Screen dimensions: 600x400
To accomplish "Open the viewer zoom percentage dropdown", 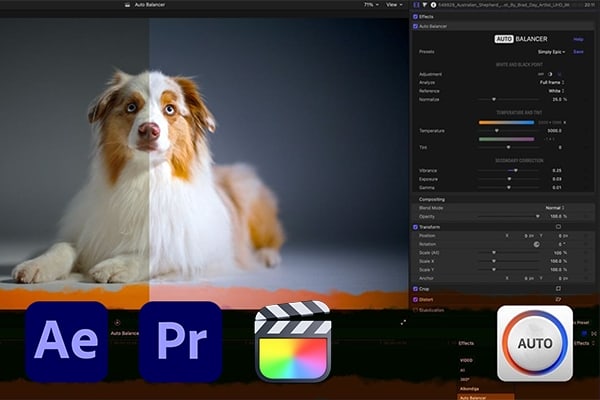I will coord(371,5).
